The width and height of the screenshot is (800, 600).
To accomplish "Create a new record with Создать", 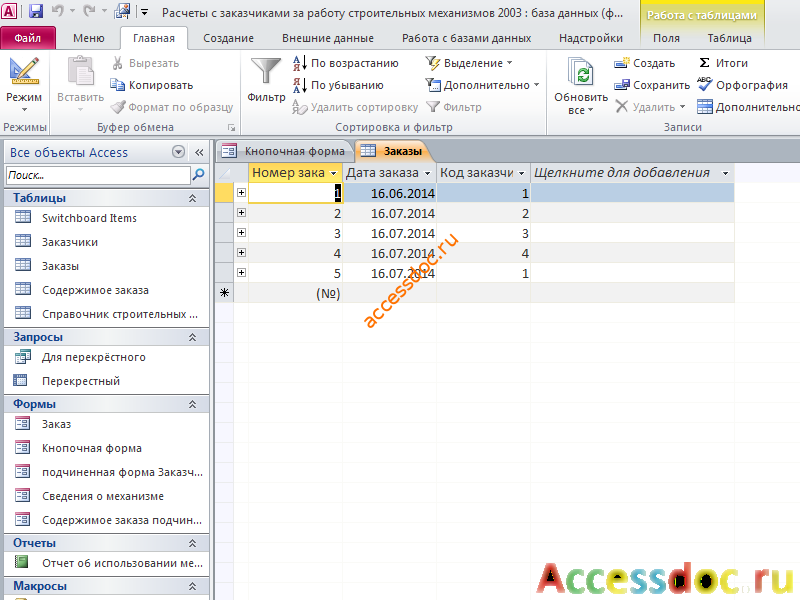I will (644, 63).
